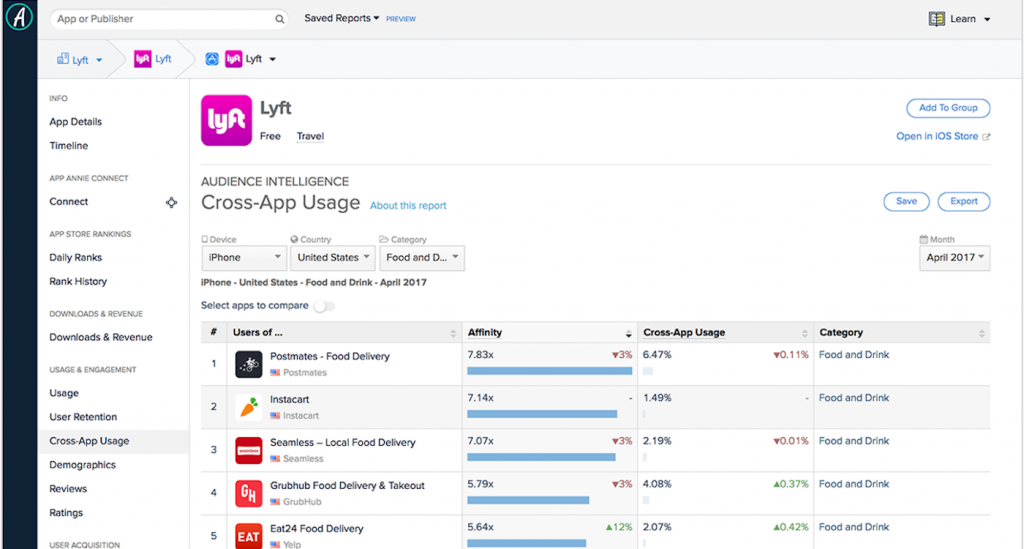Open Demographics in sidebar
The height and width of the screenshot is (549, 1024).
tap(82, 465)
